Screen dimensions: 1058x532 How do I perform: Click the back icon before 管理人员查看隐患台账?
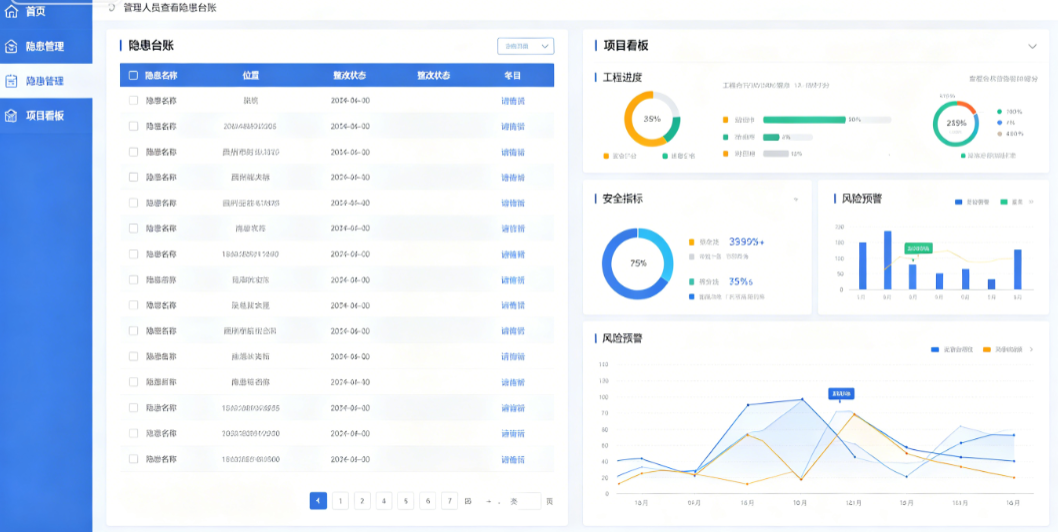coord(111,7)
